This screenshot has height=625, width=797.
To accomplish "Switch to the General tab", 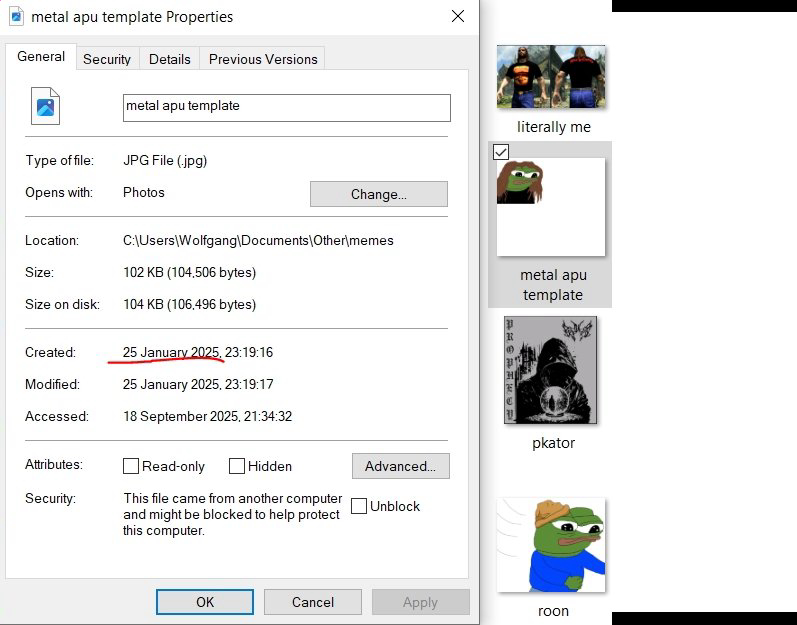I will point(41,57).
